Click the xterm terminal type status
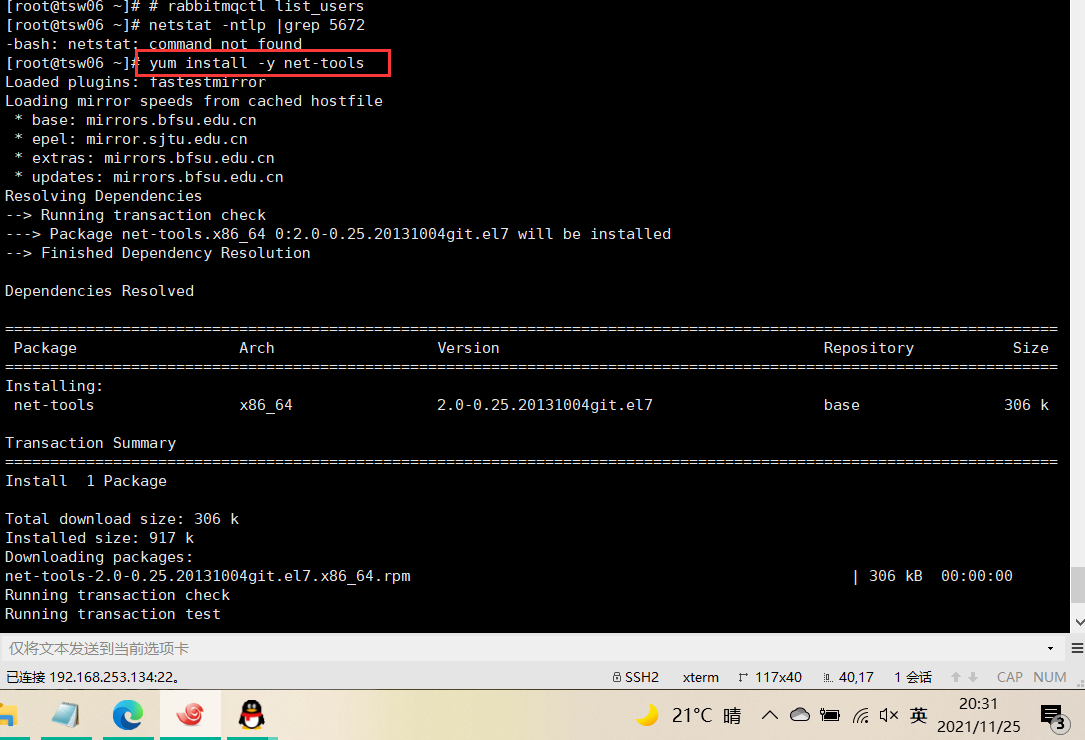 [x=700, y=677]
